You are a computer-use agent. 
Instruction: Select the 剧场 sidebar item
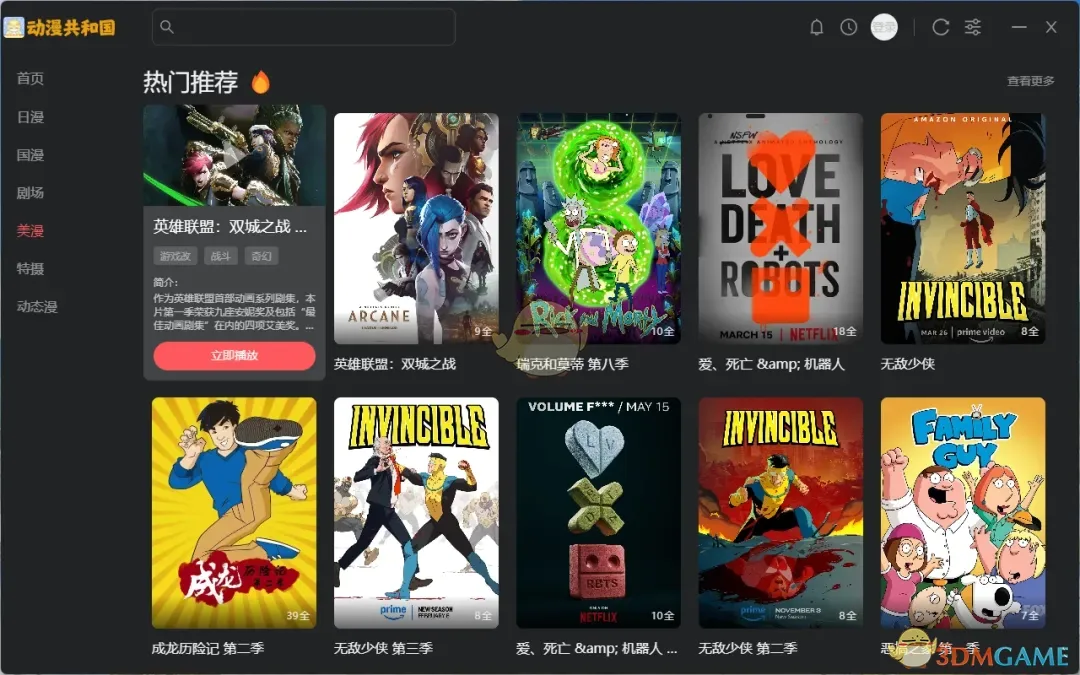(x=30, y=193)
